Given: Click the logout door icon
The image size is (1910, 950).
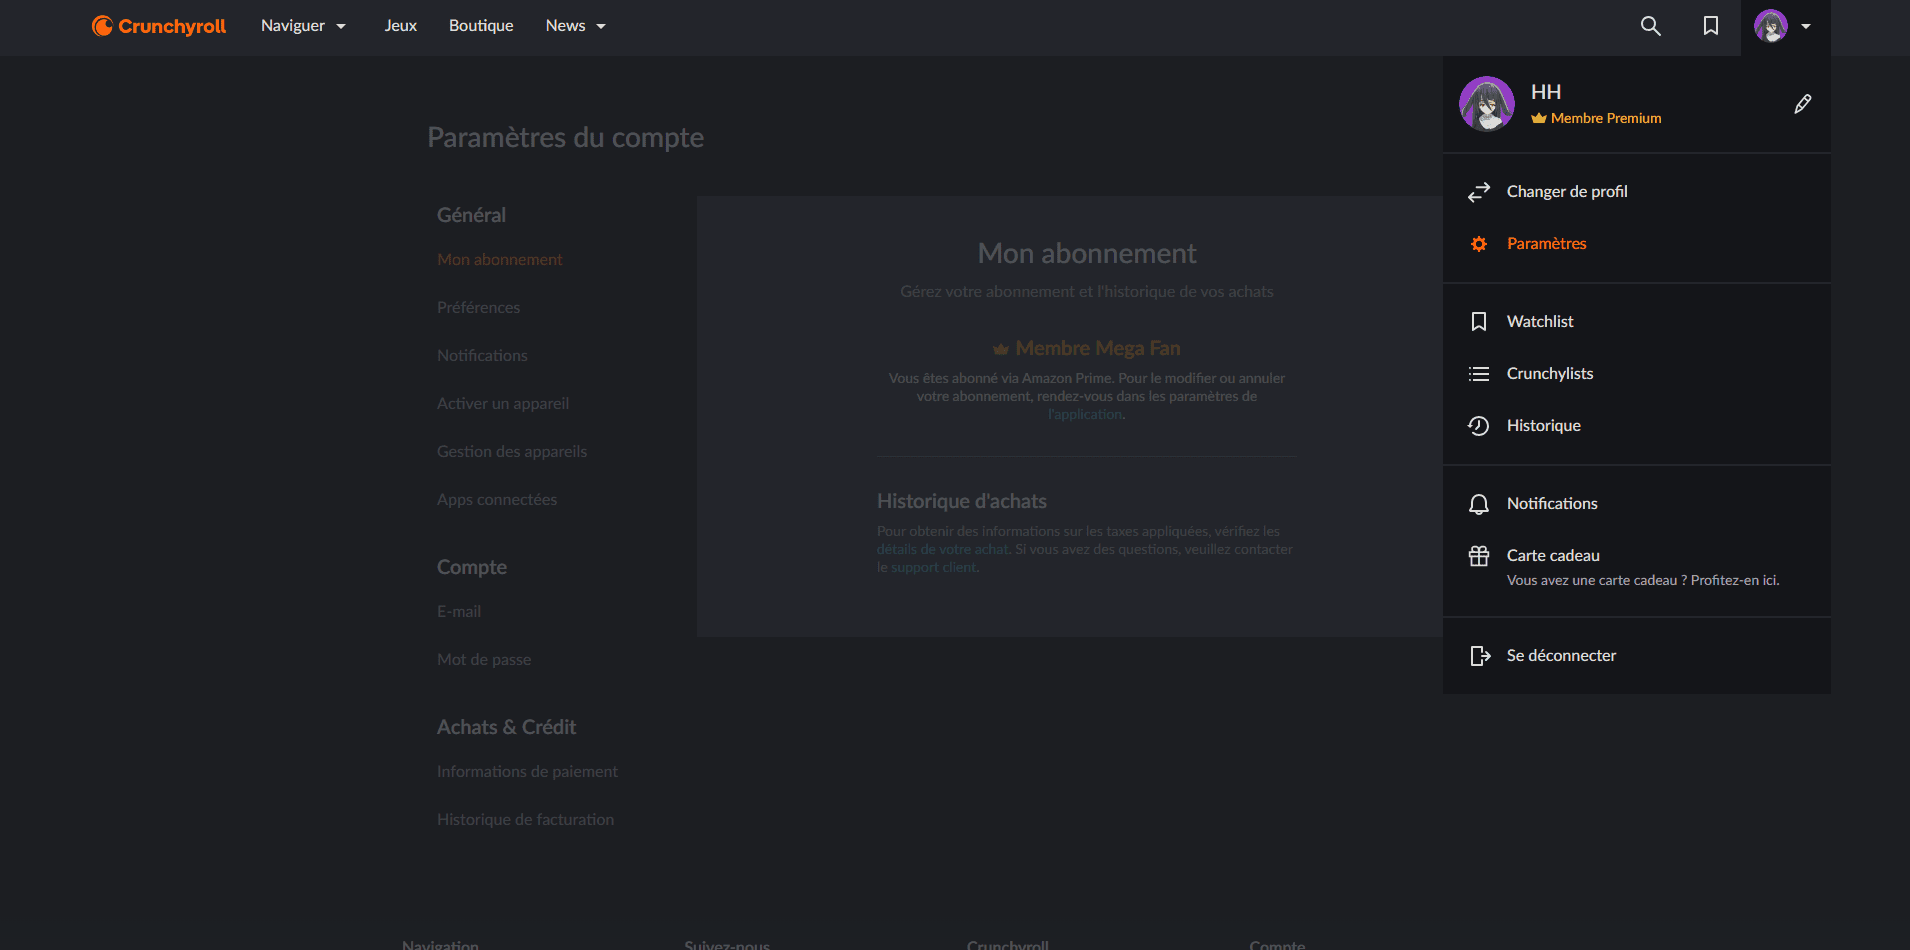Looking at the screenshot, I should click(x=1480, y=656).
